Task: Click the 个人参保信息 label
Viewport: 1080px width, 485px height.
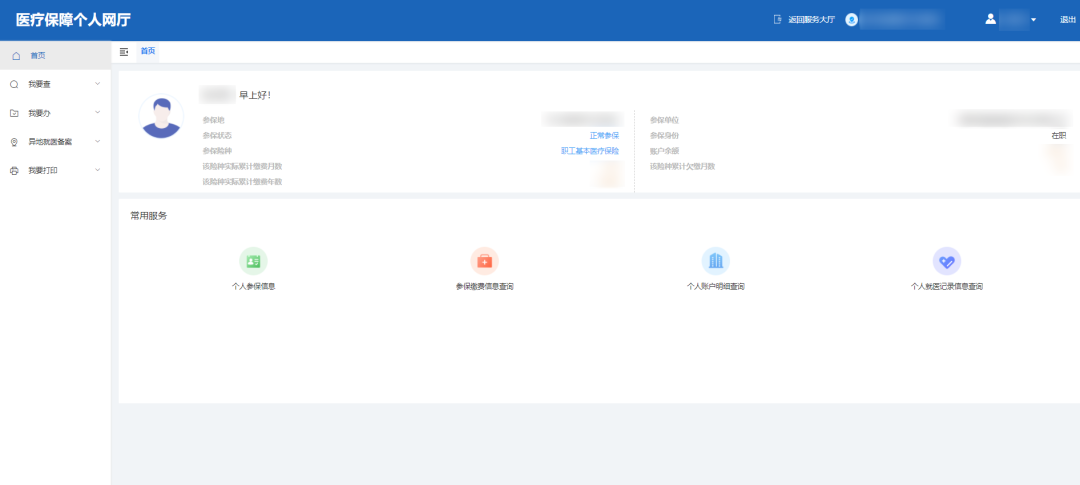Action: click(253, 287)
